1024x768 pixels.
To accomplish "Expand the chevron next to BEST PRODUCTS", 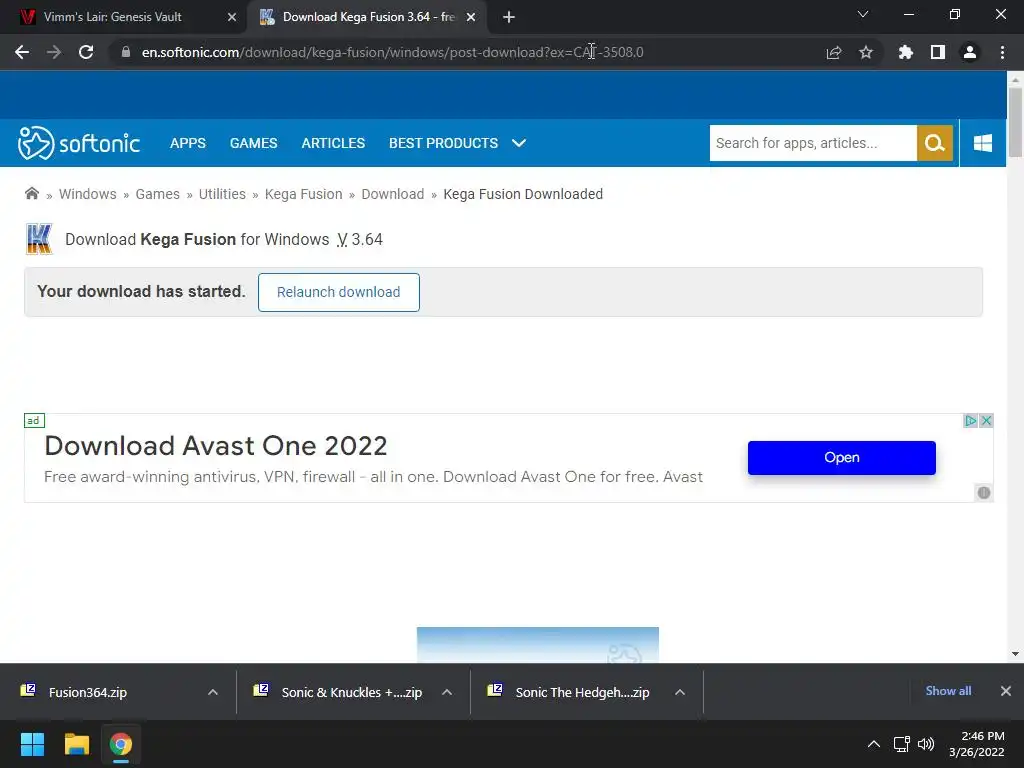I will [x=519, y=143].
